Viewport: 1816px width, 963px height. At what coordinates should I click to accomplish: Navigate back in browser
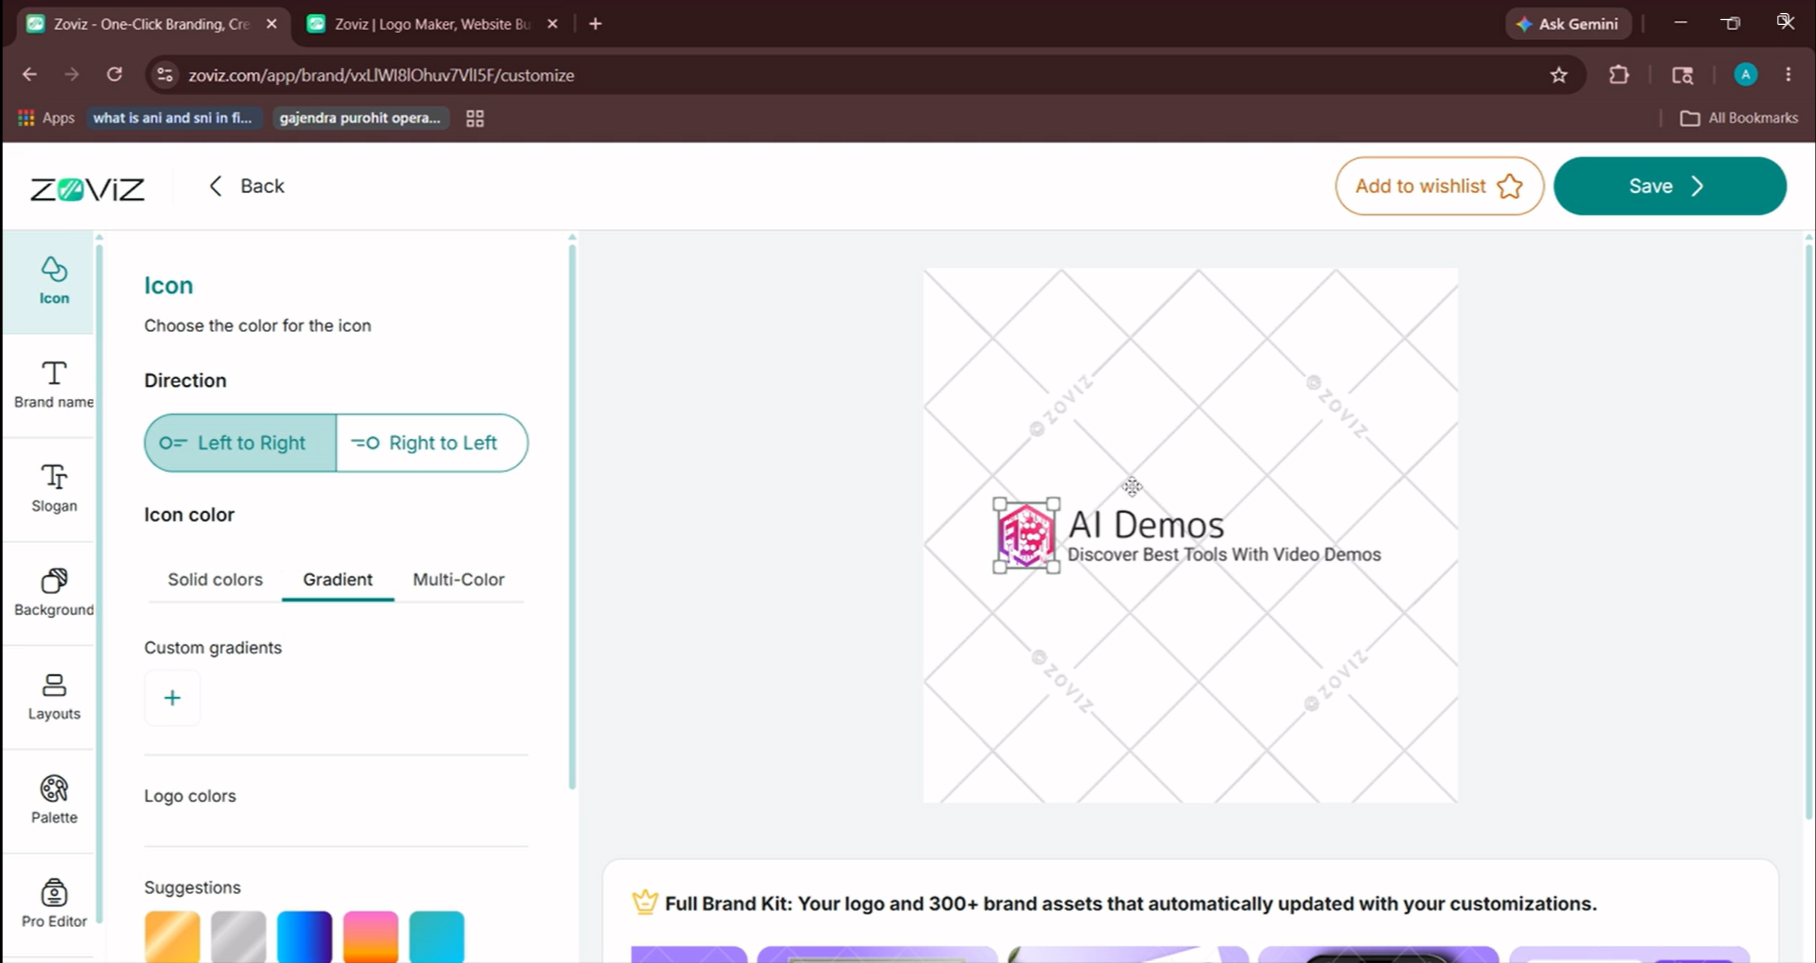30,74
